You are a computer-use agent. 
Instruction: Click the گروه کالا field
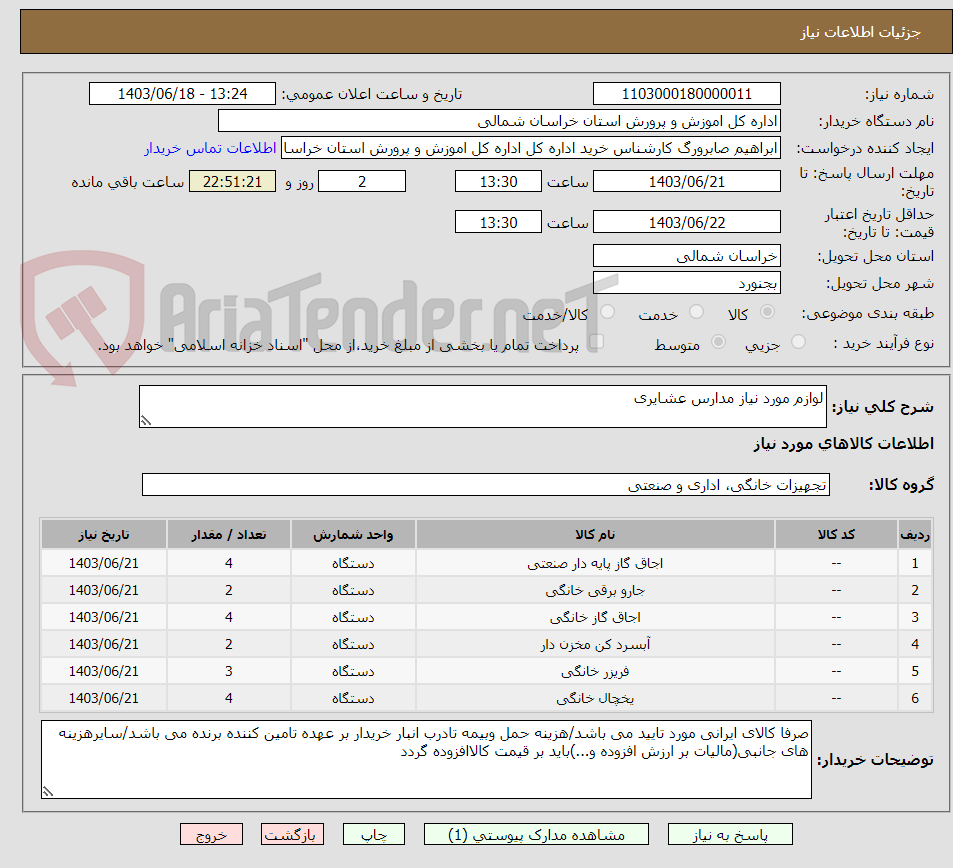[x=486, y=484]
